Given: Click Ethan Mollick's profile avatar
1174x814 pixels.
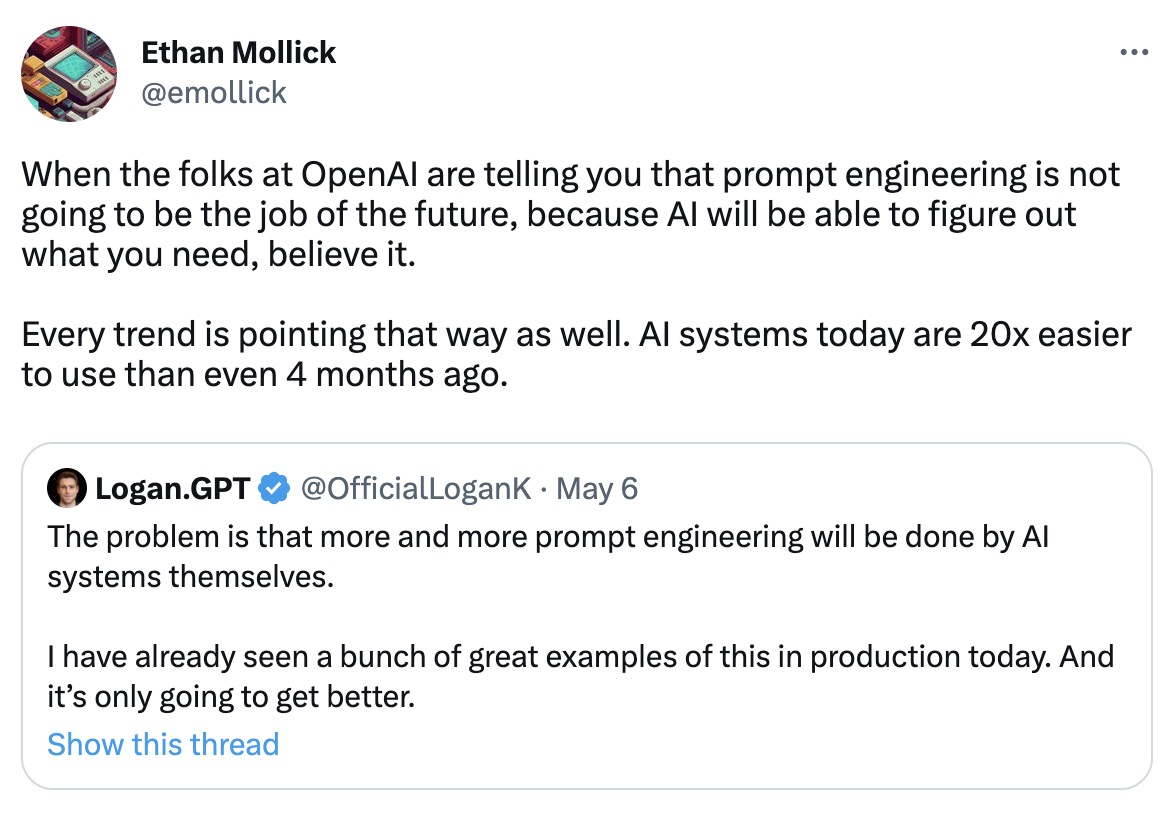Looking at the screenshot, I should tap(69, 74).
